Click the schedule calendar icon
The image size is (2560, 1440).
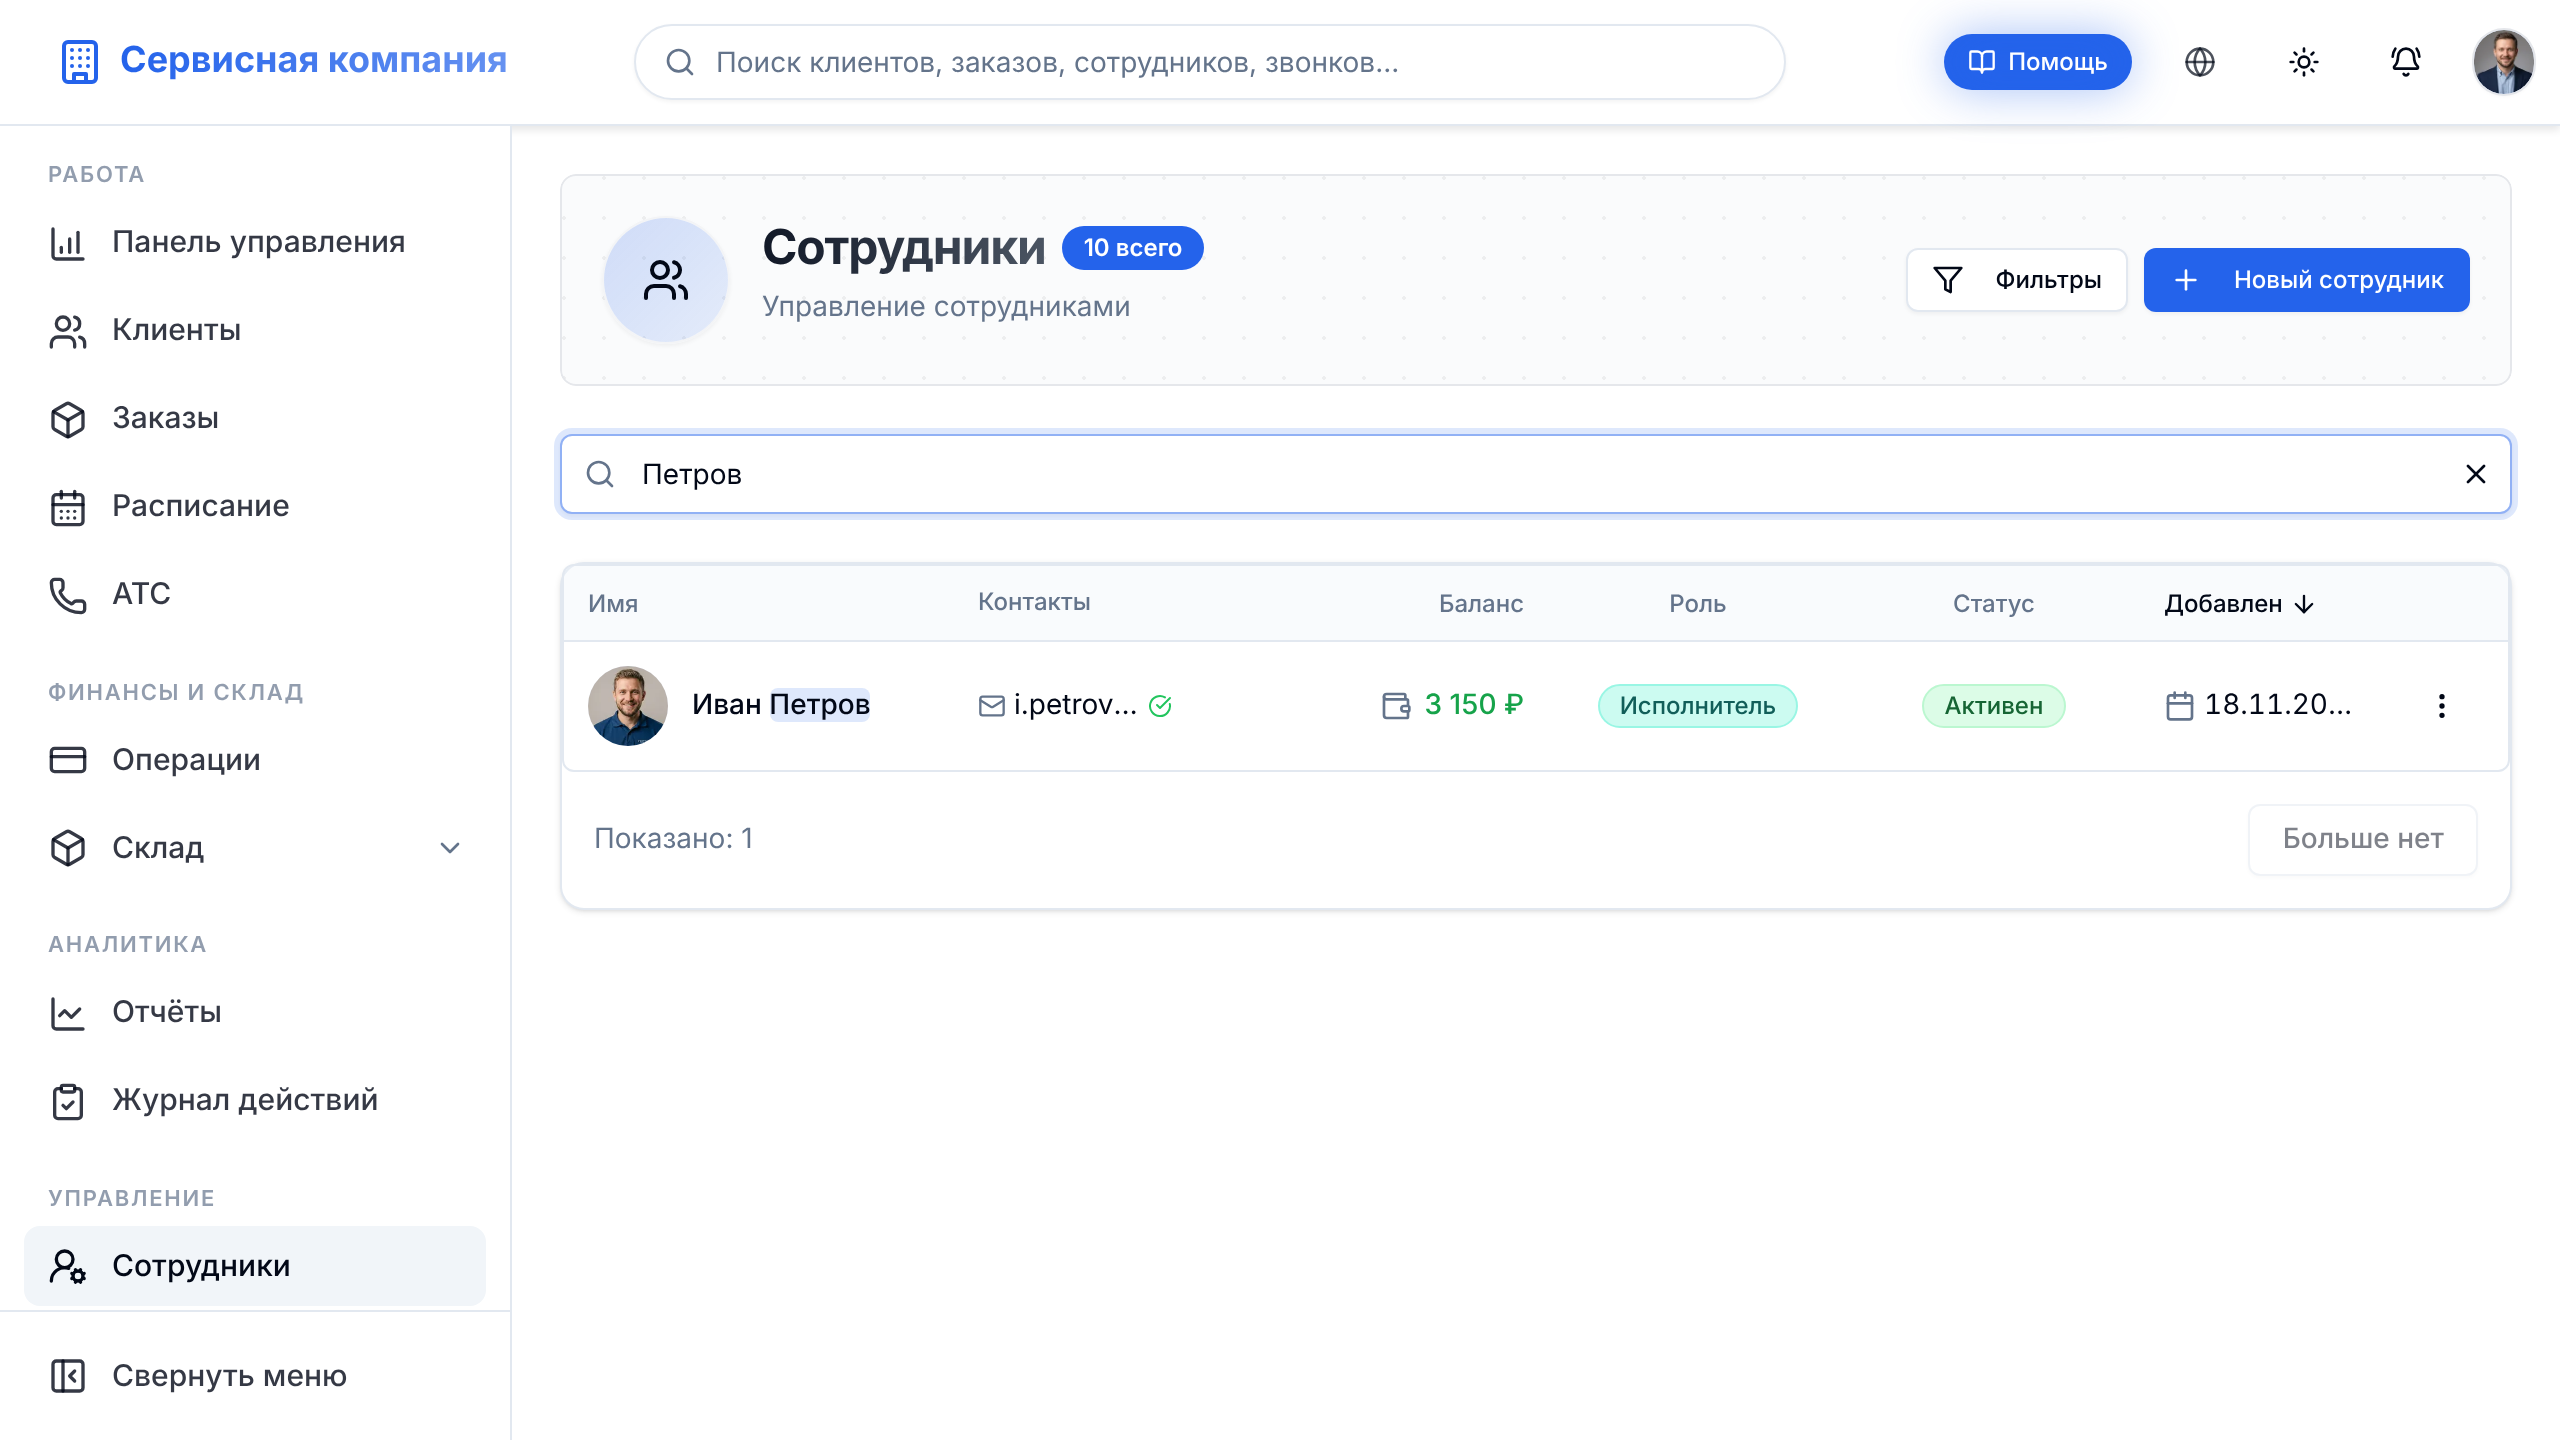tap(68, 507)
